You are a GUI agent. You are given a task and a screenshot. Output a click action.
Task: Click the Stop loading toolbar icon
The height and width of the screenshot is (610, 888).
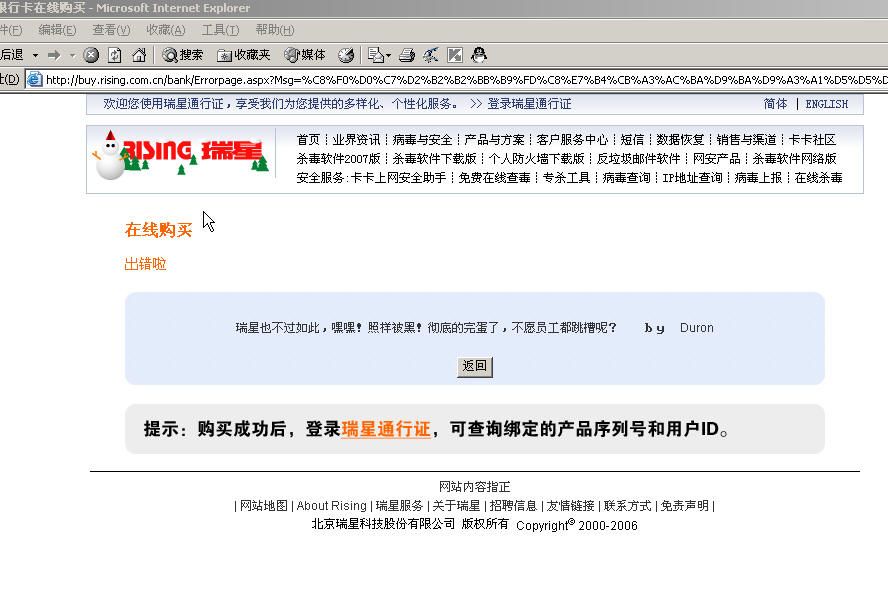pos(91,55)
